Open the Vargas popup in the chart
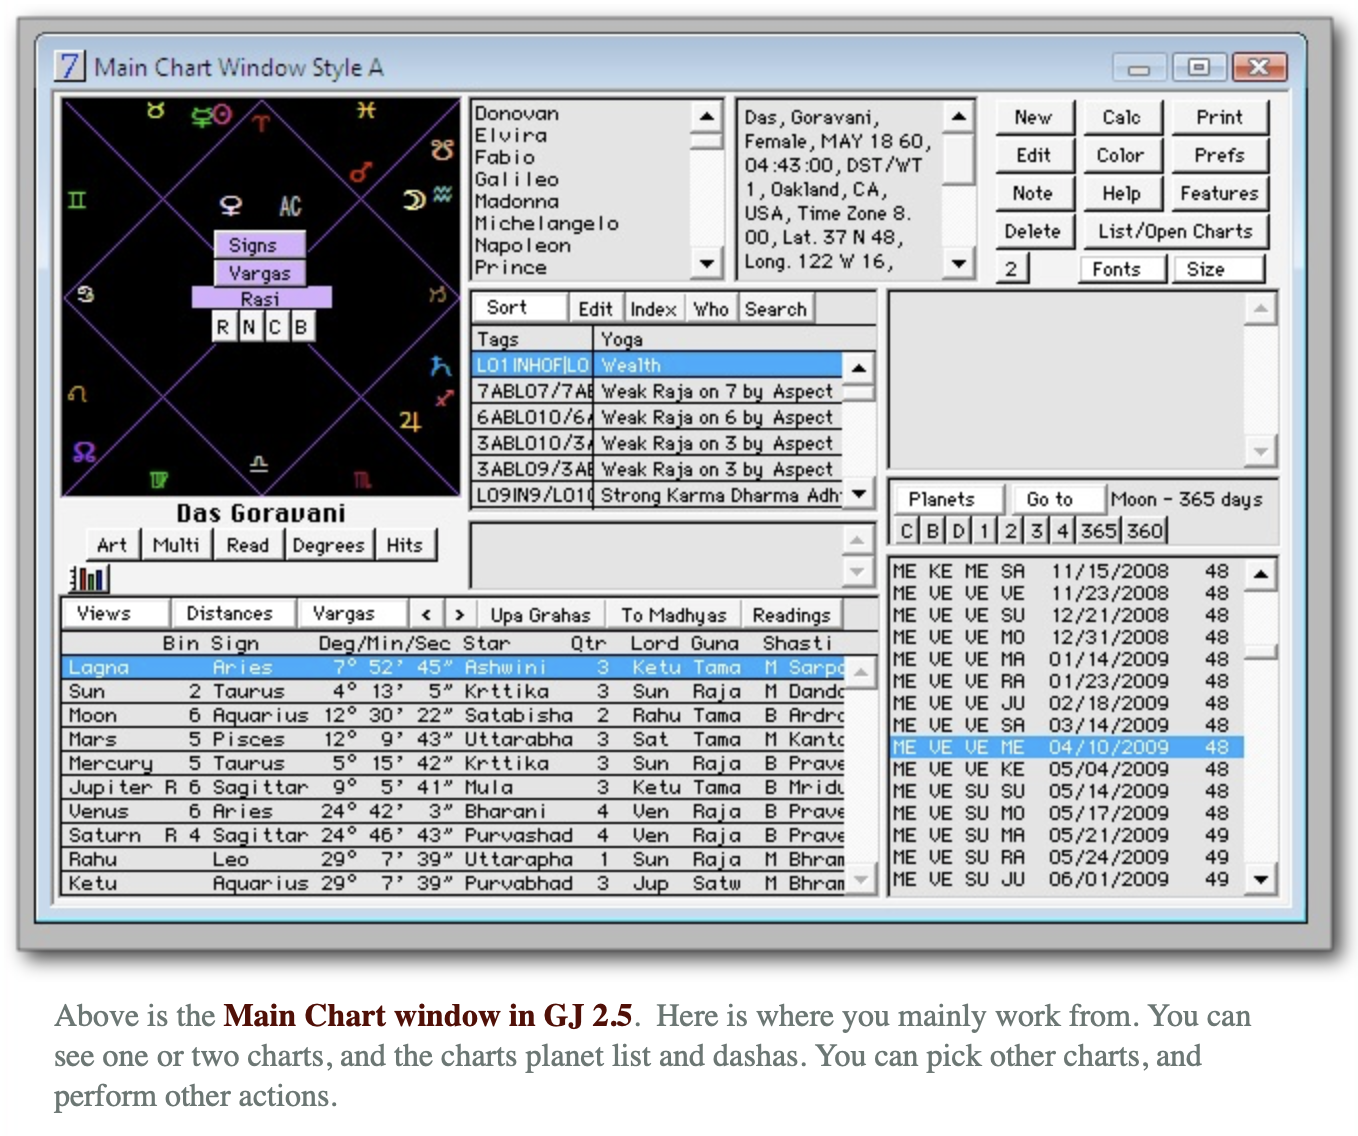 click(x=259, y=273)
